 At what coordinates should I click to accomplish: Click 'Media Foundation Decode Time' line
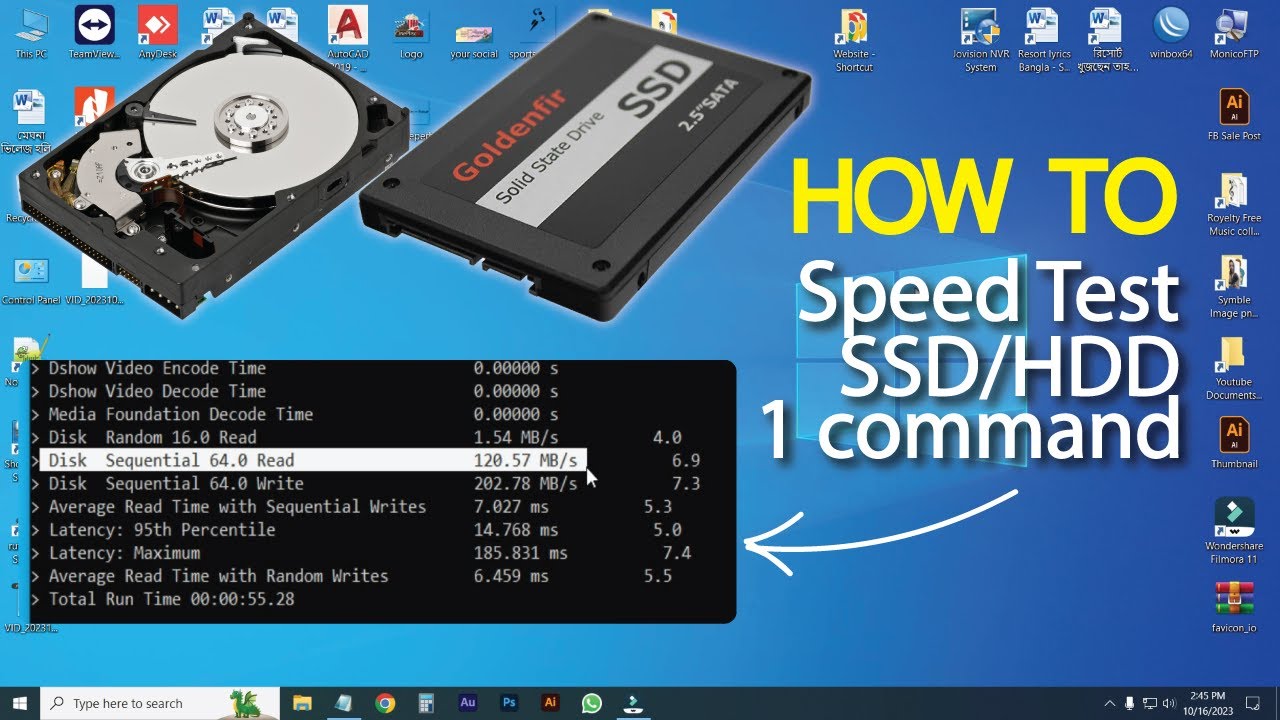[x=181, y=414]
